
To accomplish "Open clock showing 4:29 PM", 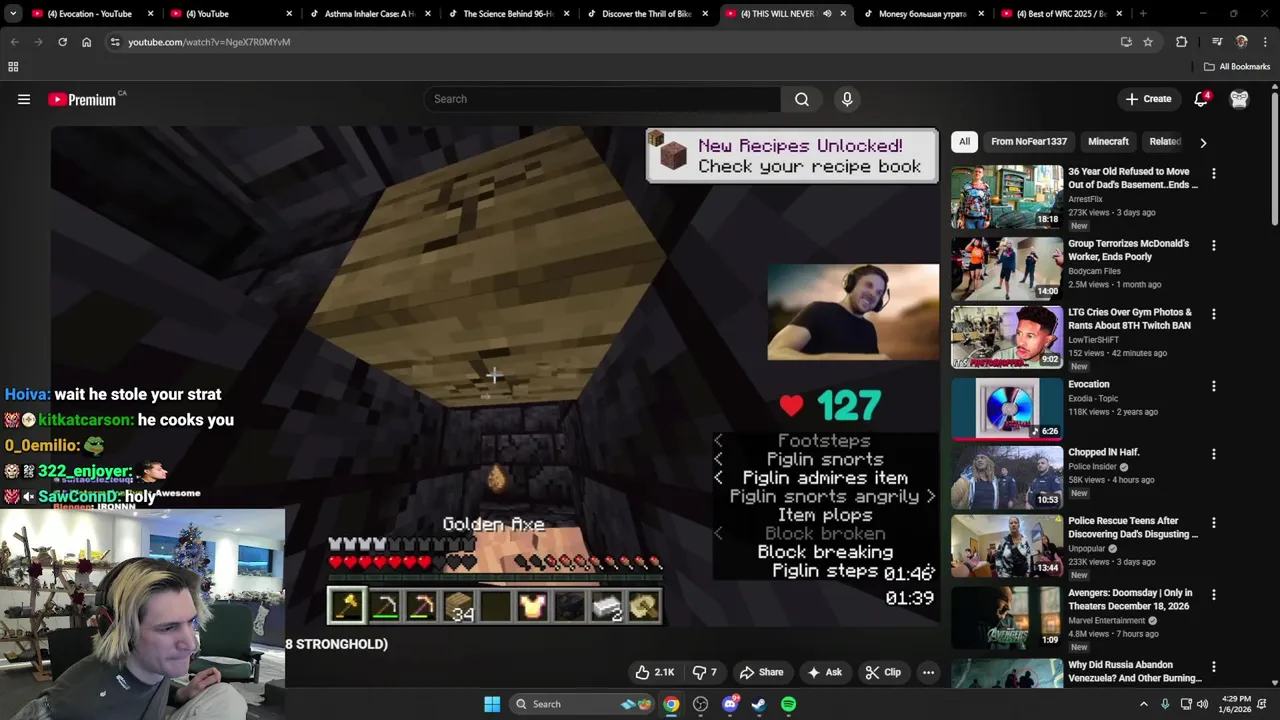I will 1236,704.
